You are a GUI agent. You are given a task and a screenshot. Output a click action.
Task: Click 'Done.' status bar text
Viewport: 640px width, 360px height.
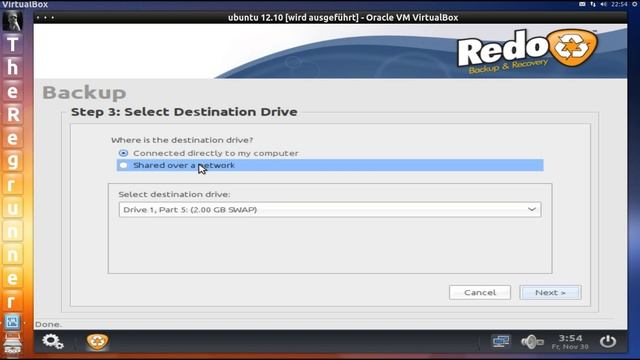(x=48, y=324)
